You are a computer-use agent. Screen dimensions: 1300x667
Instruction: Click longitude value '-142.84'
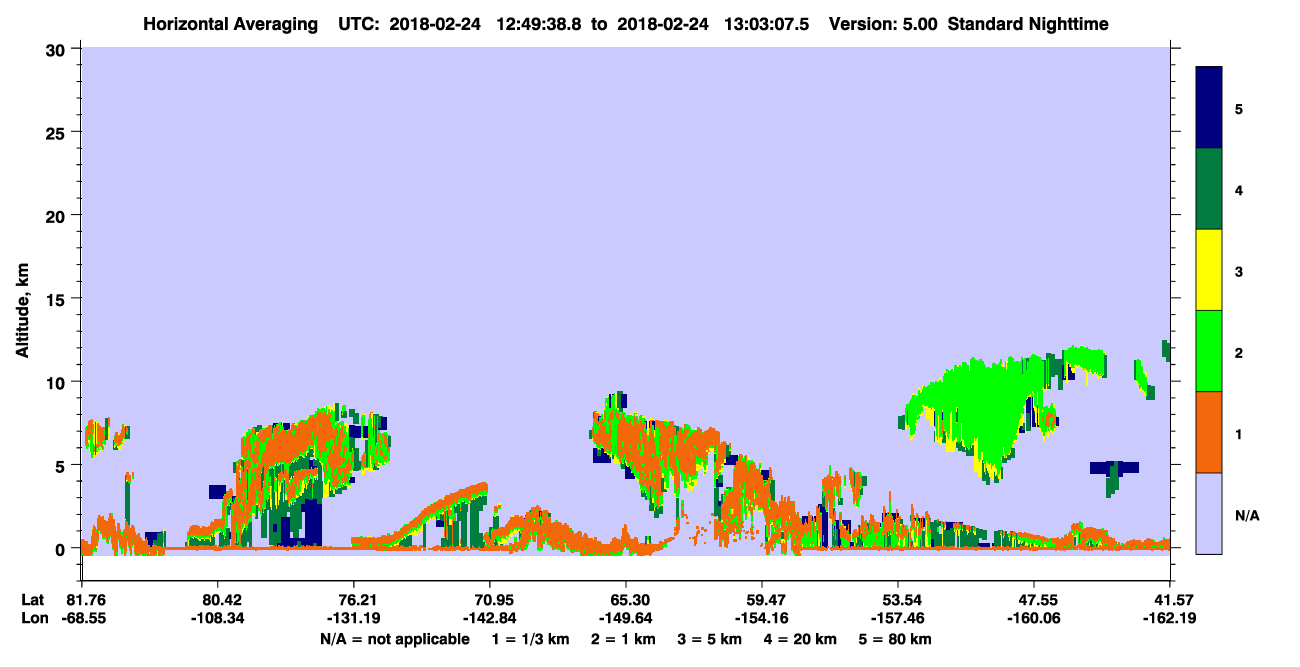[490, 618]
